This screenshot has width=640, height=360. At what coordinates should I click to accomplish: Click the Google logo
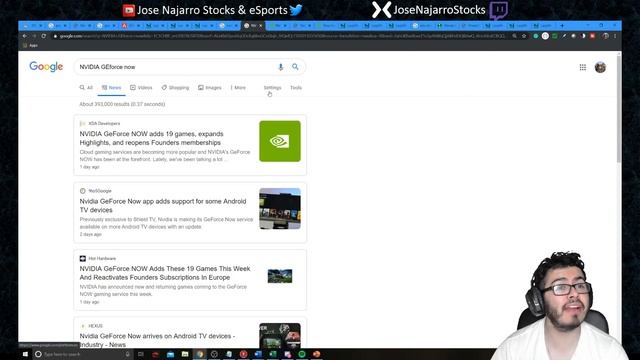click(x=46, y=67)
